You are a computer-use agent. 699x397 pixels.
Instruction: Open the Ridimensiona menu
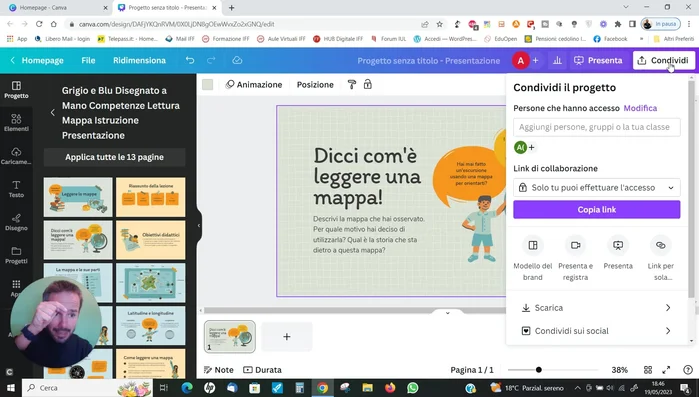coord(139,60)
